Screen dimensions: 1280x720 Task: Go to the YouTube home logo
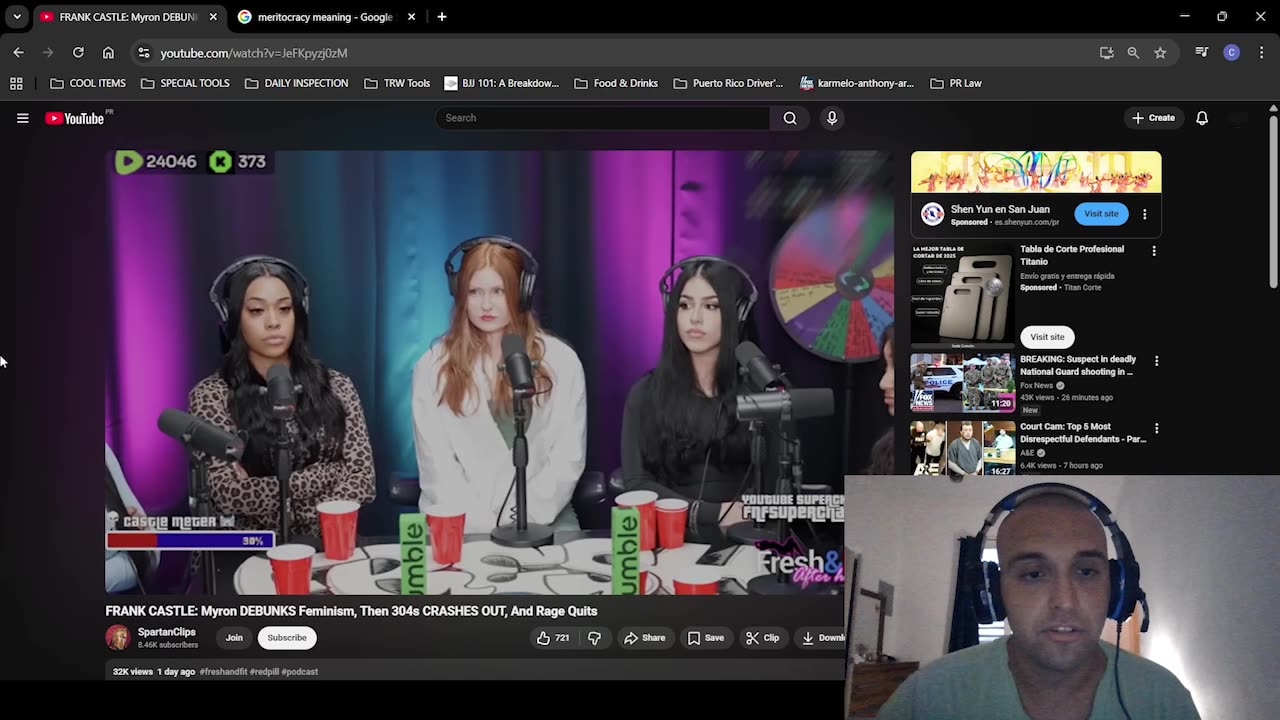click(x=75, y=118)
